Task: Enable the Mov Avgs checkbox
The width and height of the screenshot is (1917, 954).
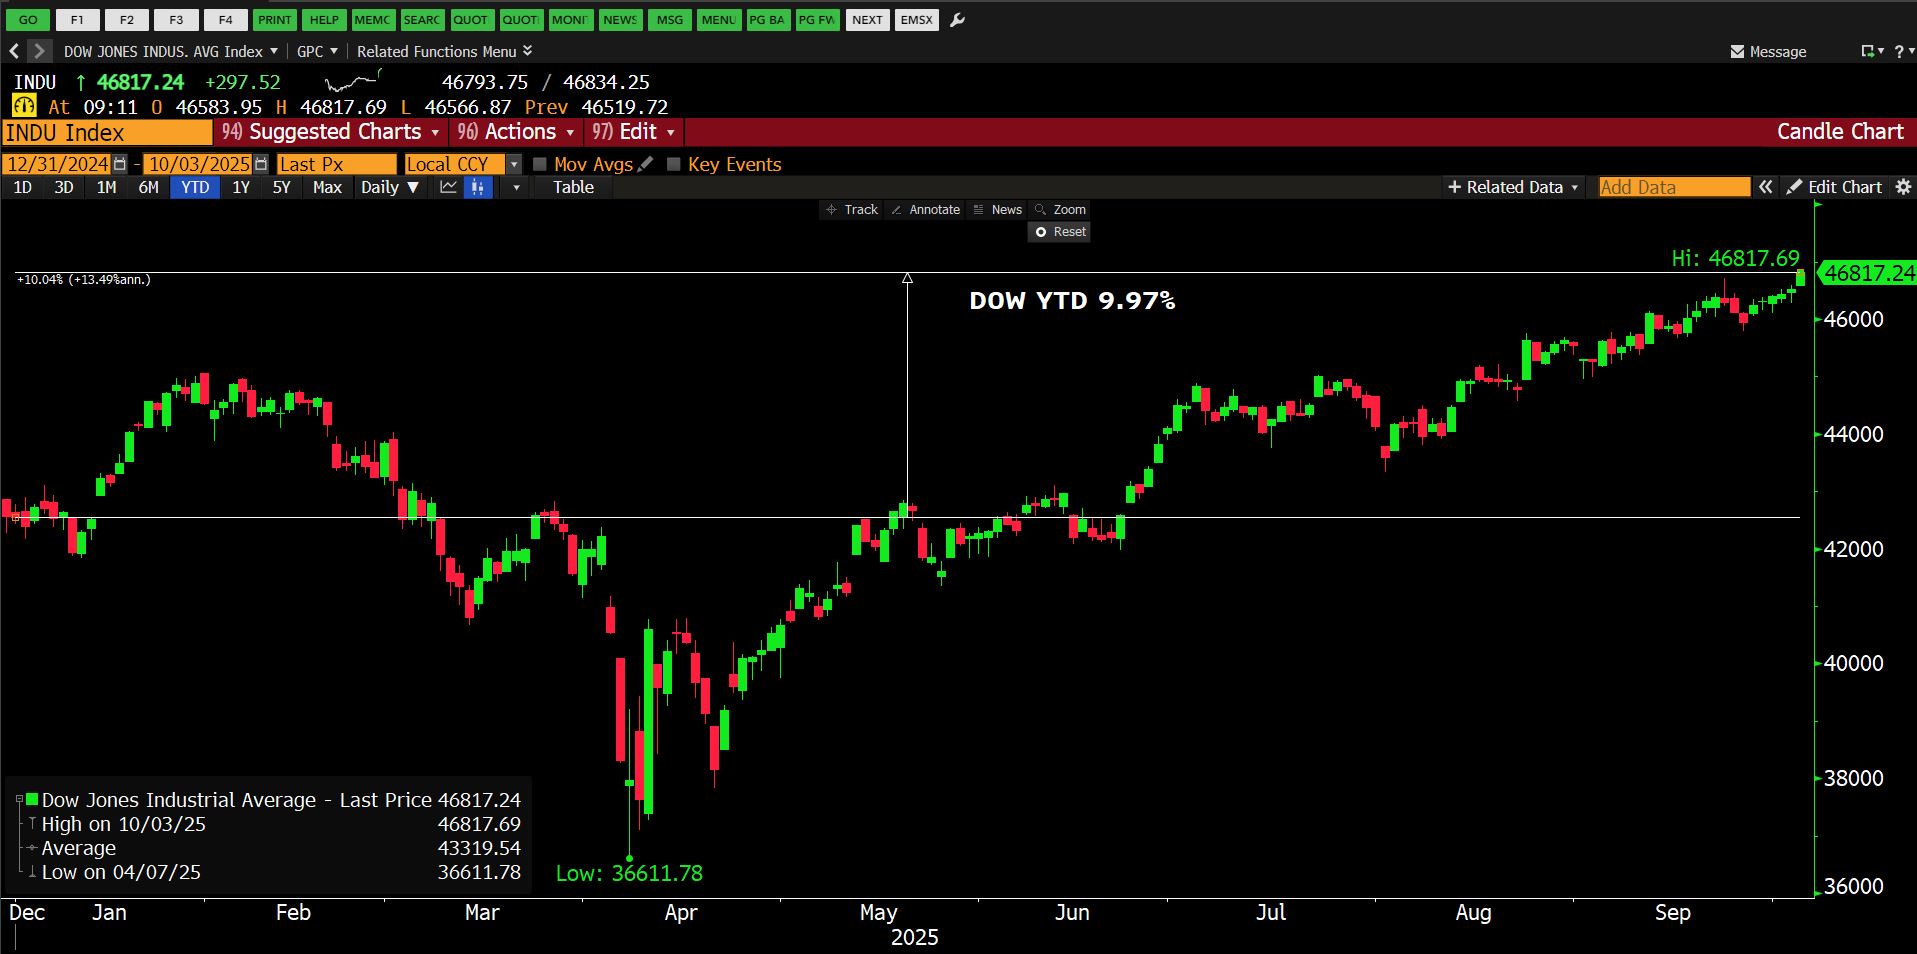Action: click(x=540, y=164)
